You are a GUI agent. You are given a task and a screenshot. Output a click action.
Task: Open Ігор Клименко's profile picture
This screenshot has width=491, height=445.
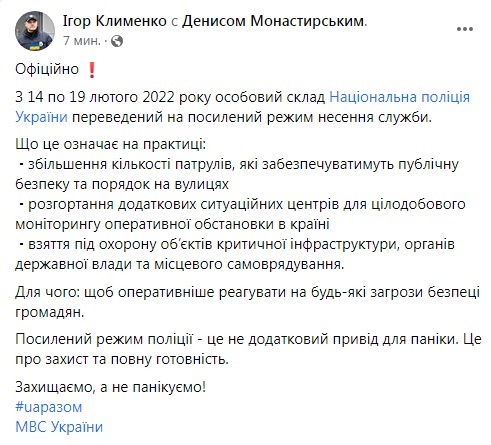(34, 31)
